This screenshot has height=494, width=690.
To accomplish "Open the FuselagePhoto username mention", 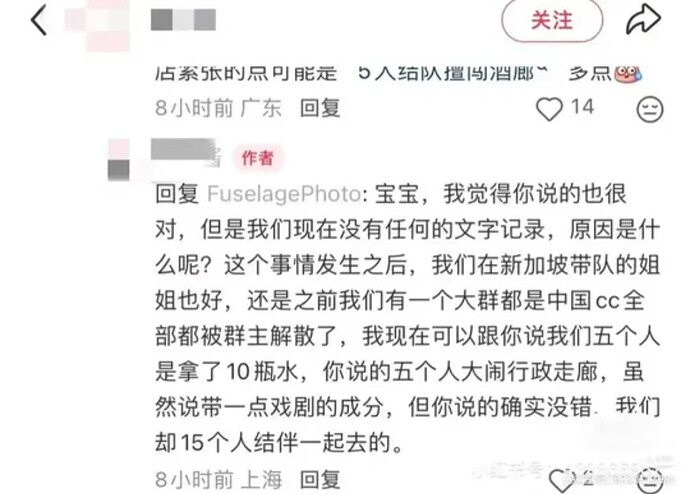I will coord(284,194).
